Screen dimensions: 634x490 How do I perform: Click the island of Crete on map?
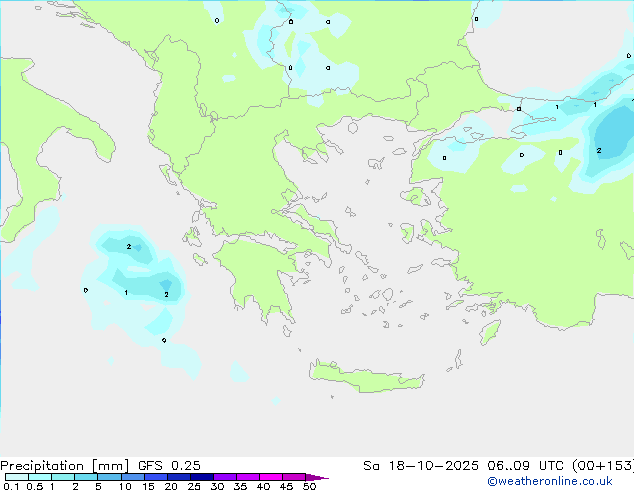click(x=366, y=377)
